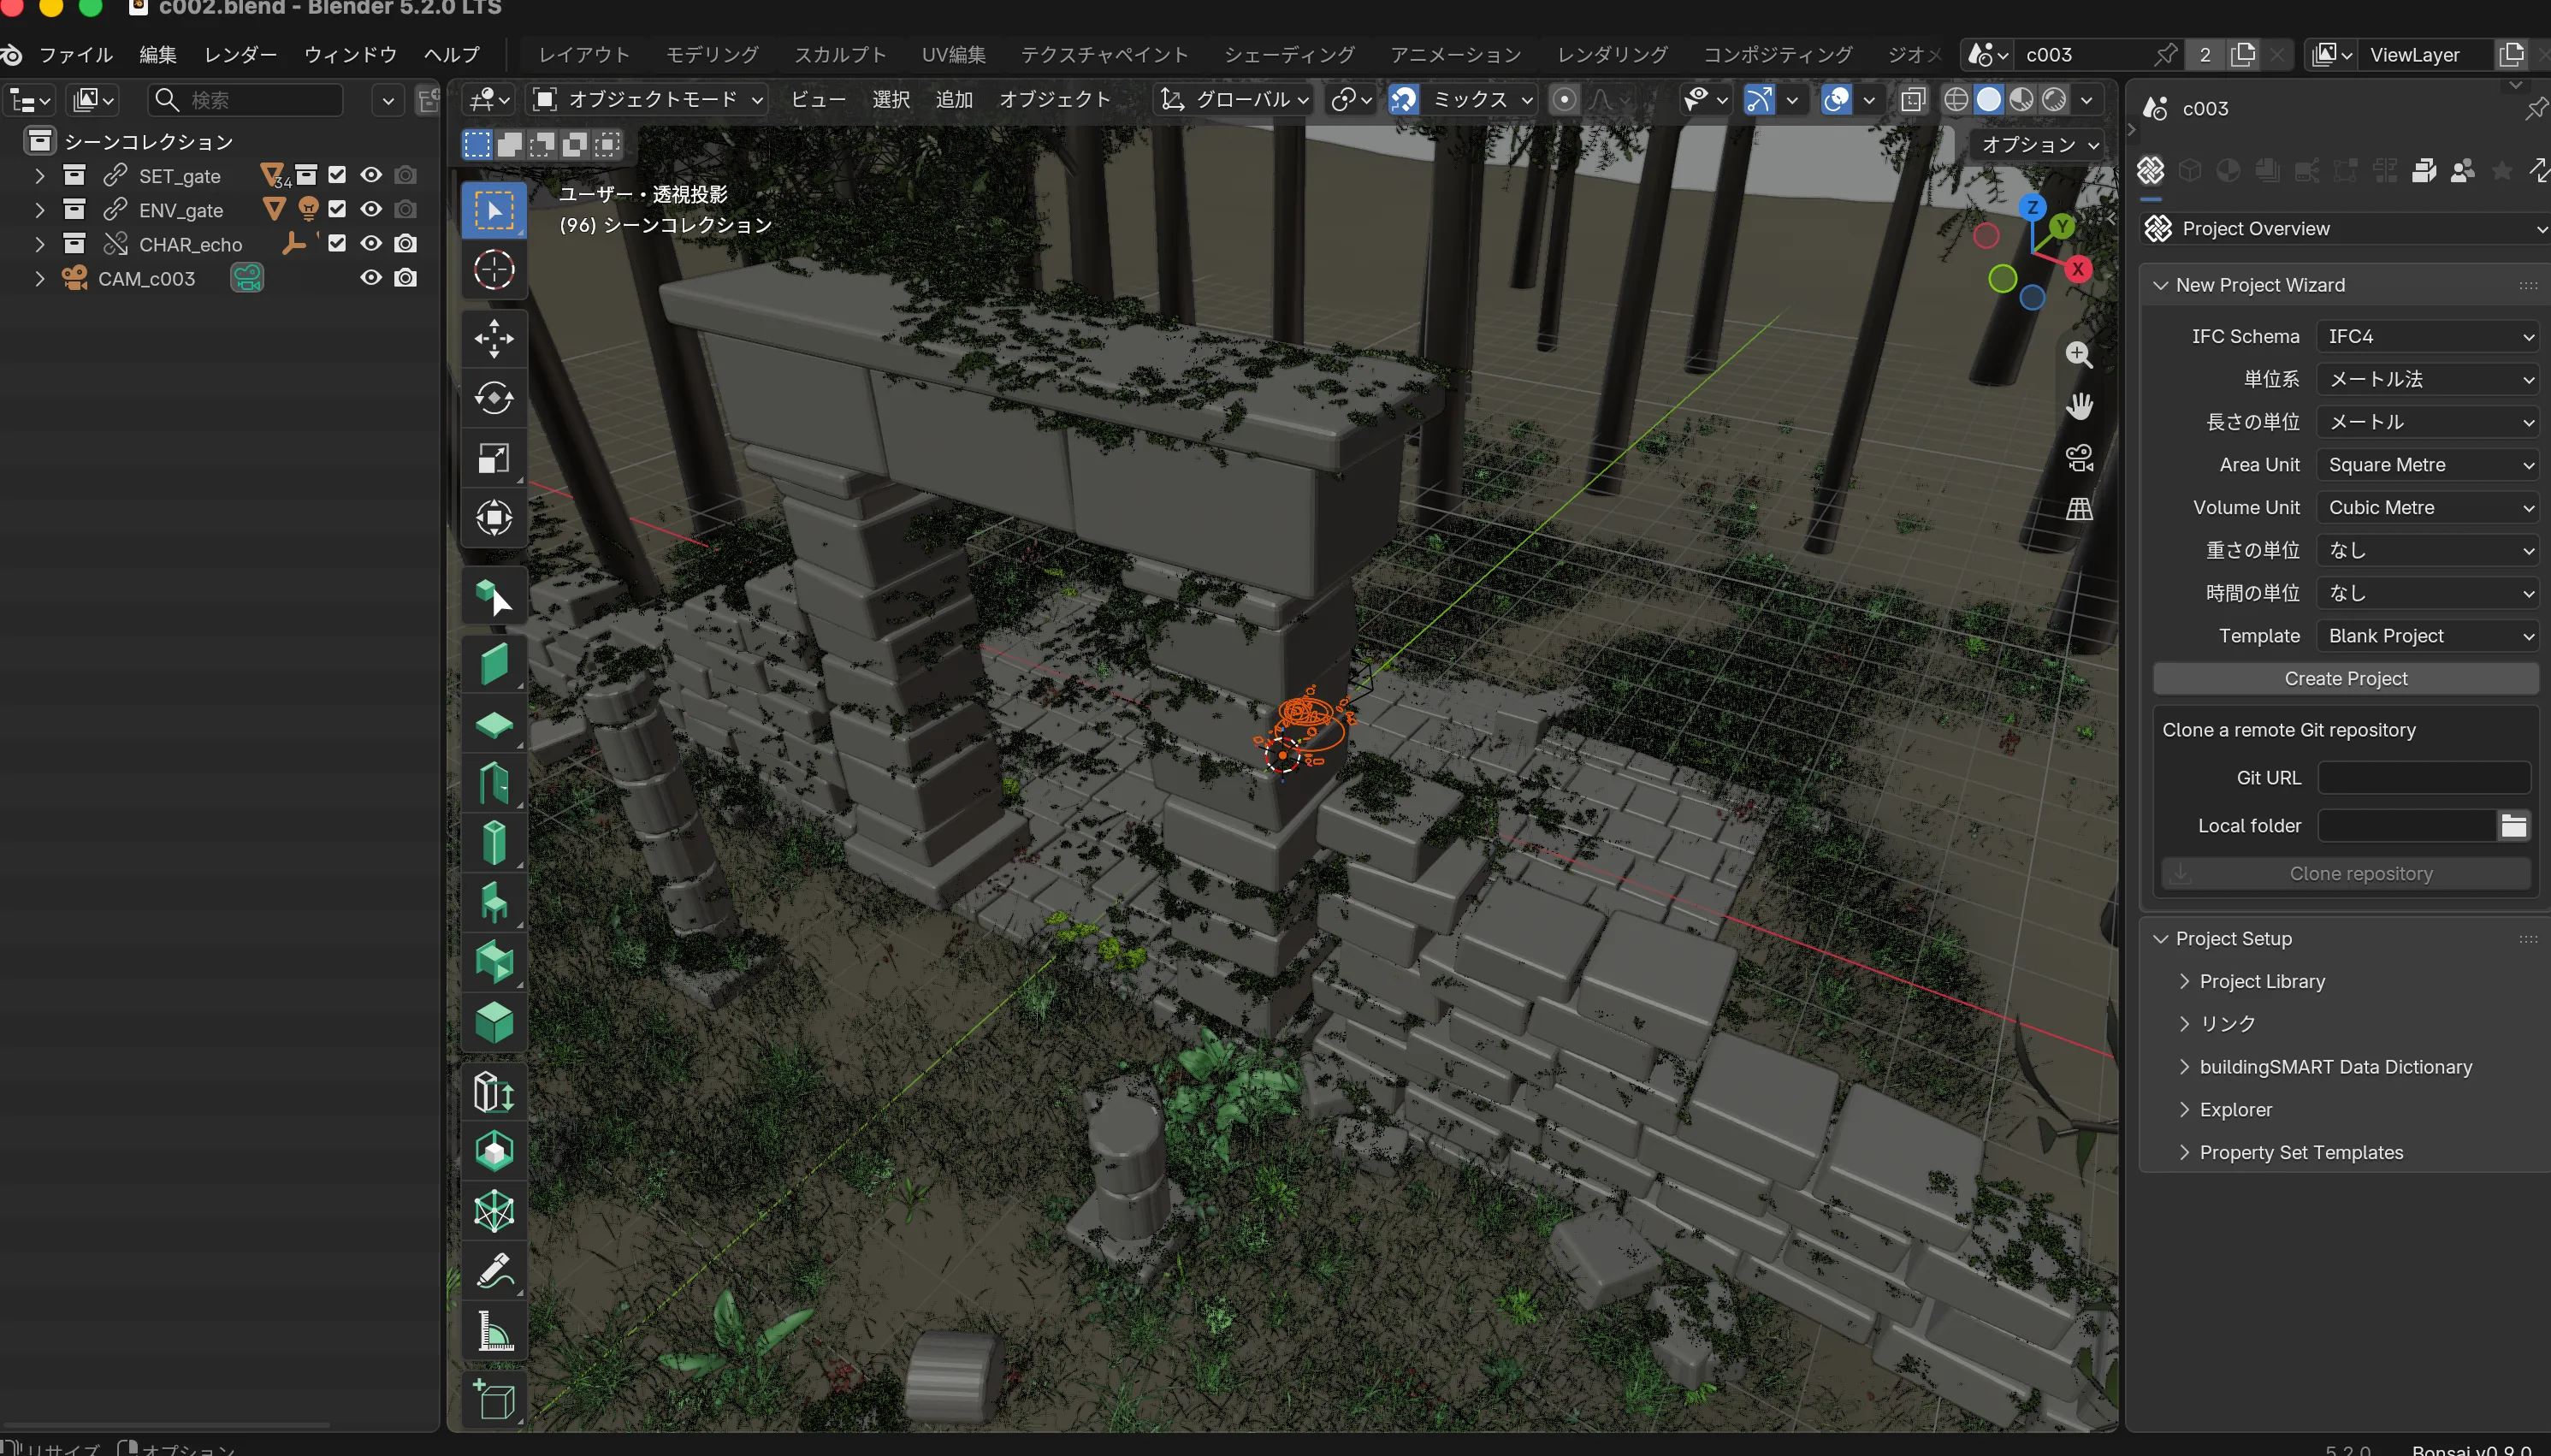
Task: Open the Project Overview selector
Action: (x=2345, y=229)
